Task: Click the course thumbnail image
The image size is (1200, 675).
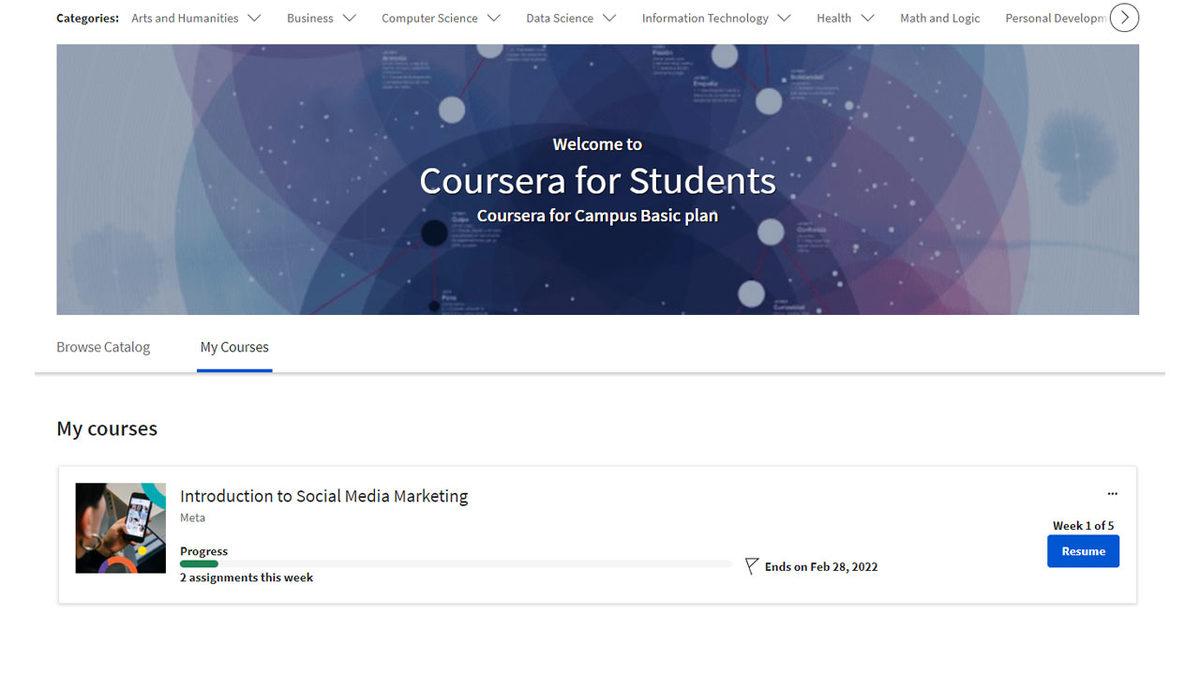Action: click(x=121, y=528)
